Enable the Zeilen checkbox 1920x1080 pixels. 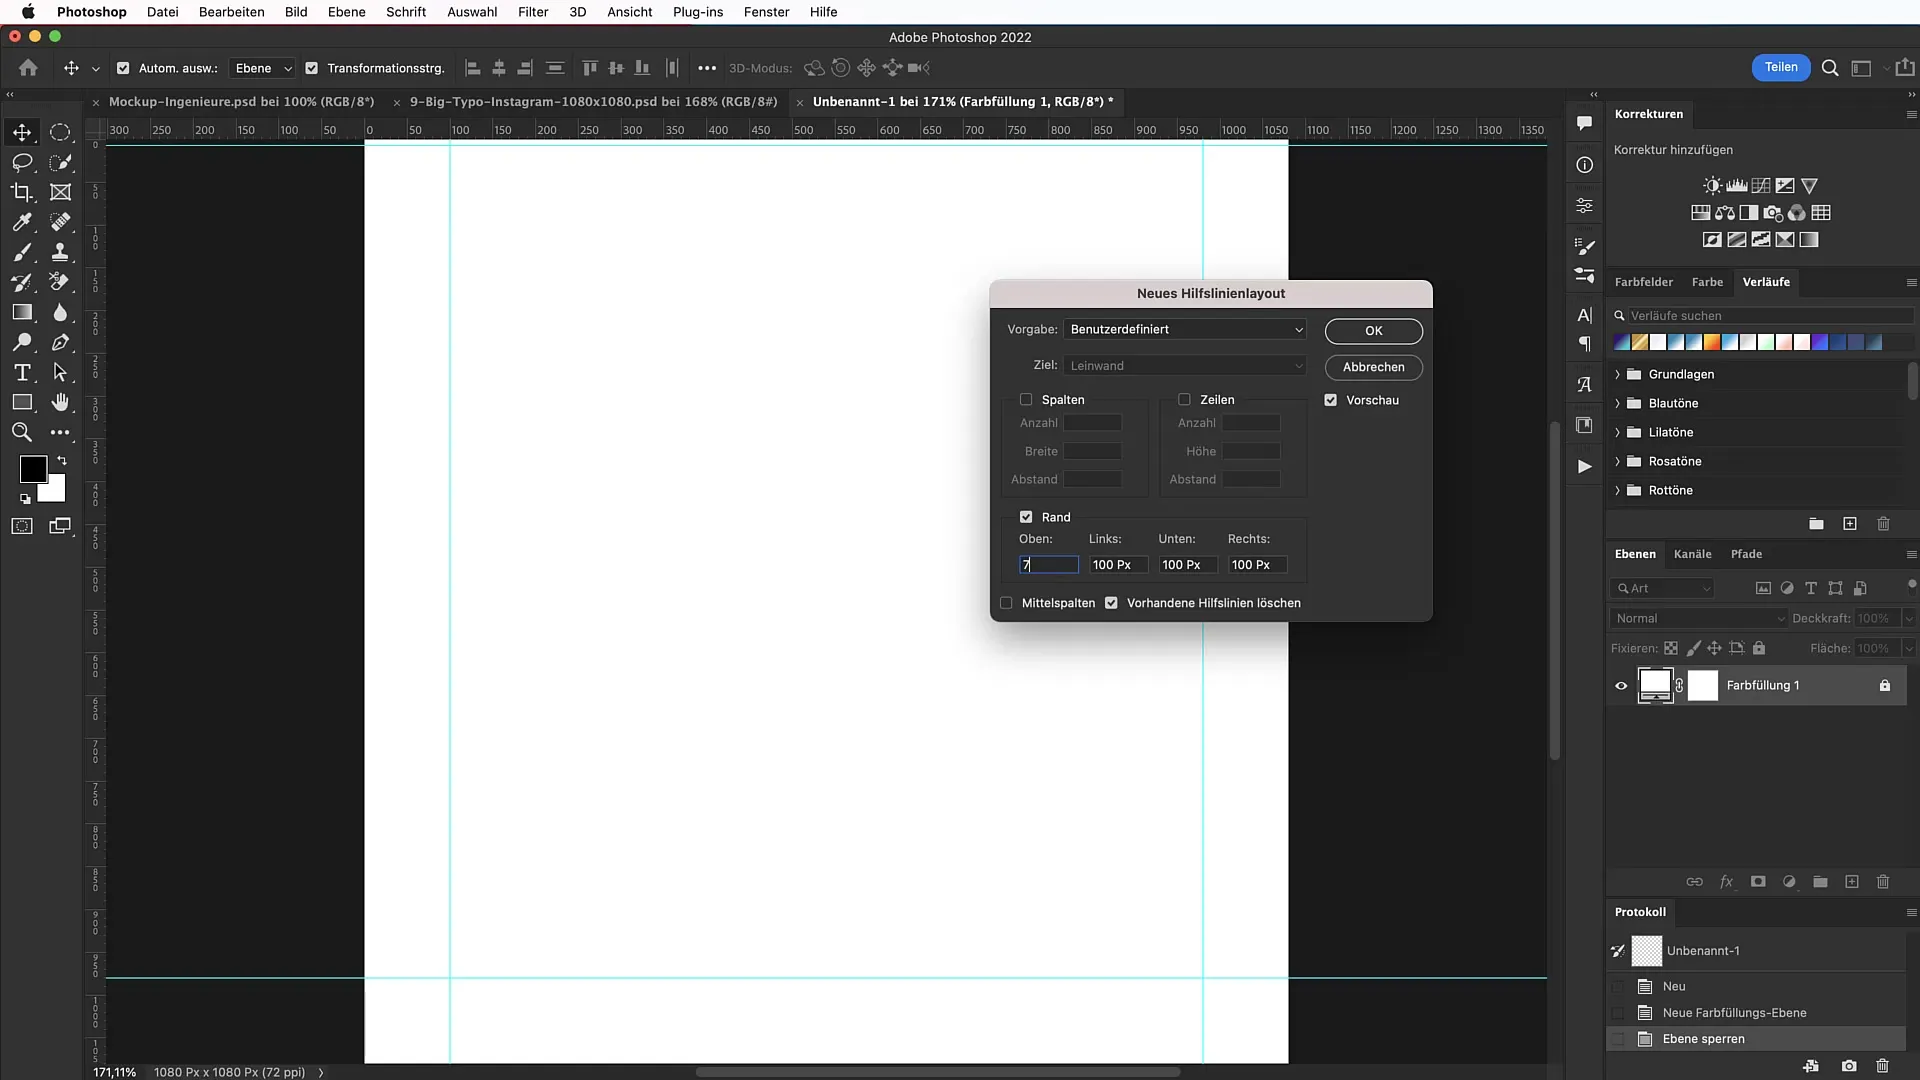1185,400
